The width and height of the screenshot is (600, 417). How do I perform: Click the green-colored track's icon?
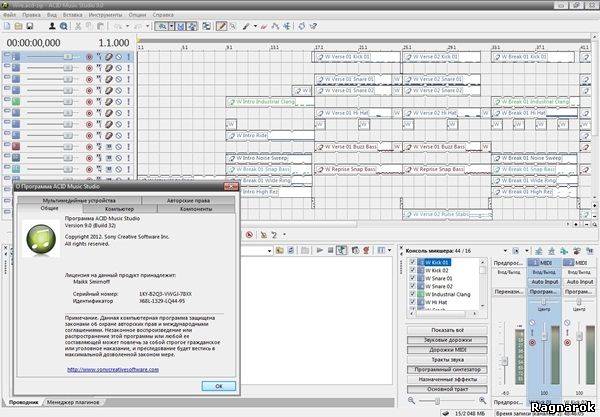click(x=16, y=101)
